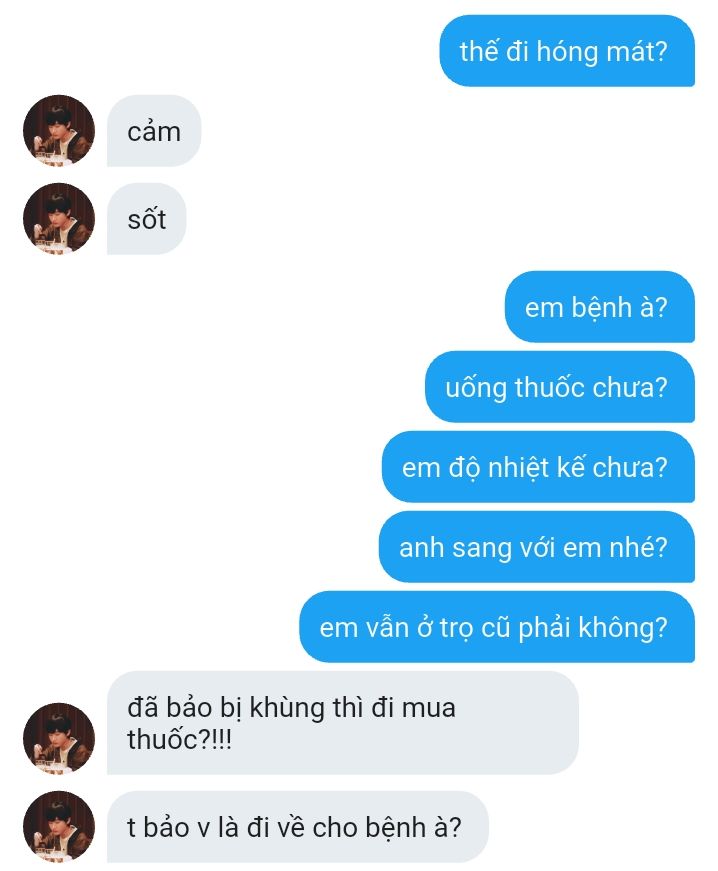The height and width of the screenshot is (871, 718).
Task: Click the text 'thuốc?!!!' on the second line
Action: (x=179, y=740)
